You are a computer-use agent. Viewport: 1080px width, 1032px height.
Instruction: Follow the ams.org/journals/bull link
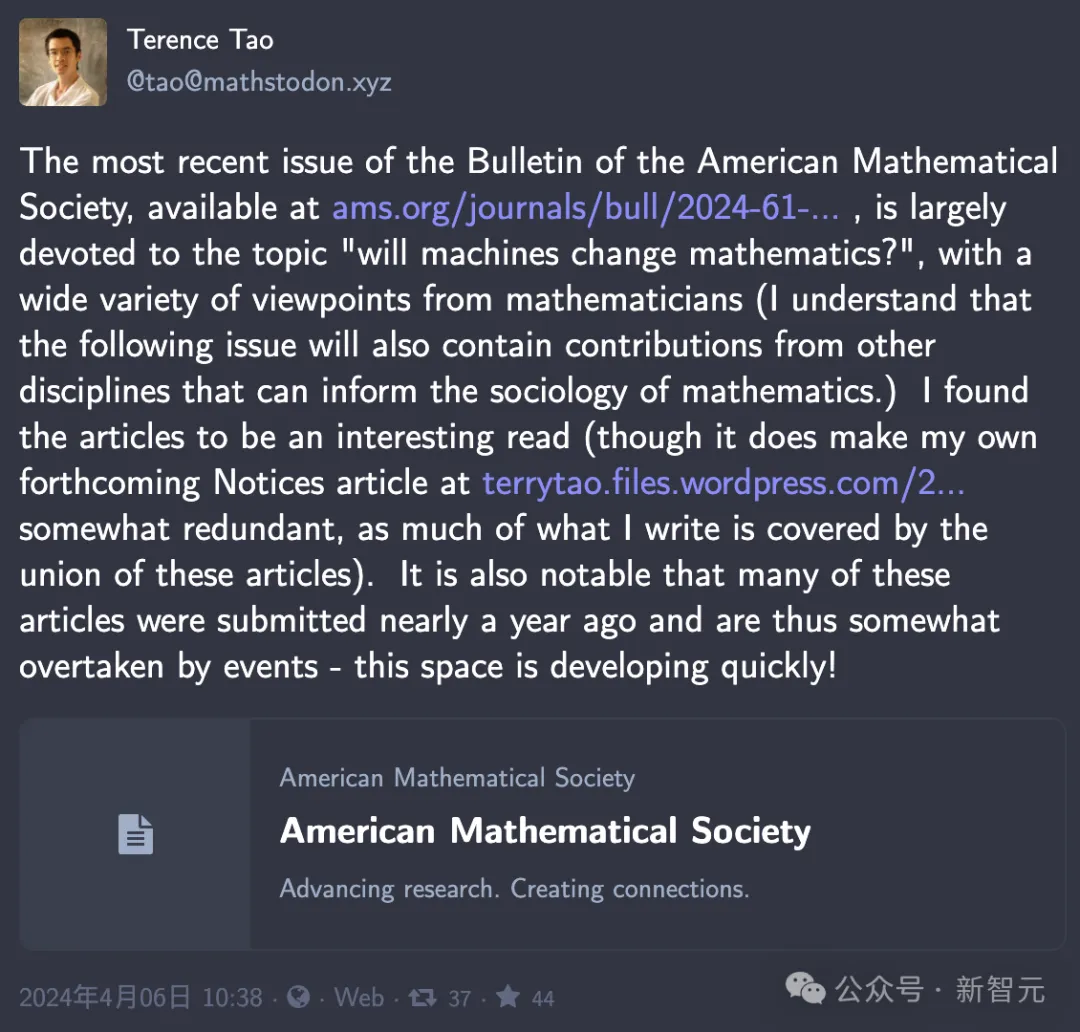tap(585, 207)
